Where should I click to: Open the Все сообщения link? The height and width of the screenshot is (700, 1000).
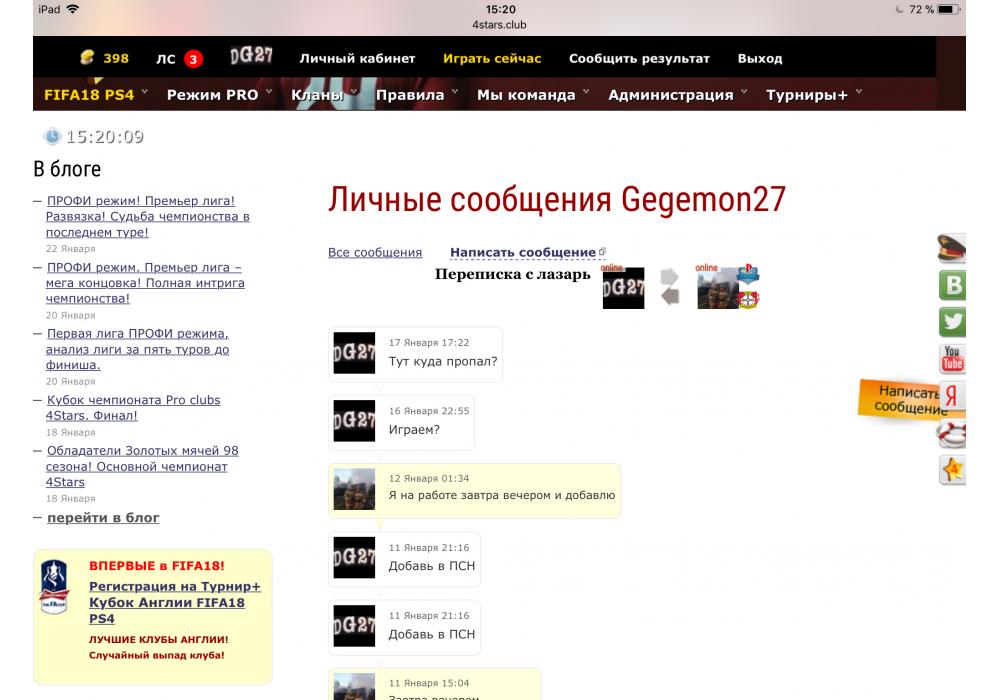375,252
